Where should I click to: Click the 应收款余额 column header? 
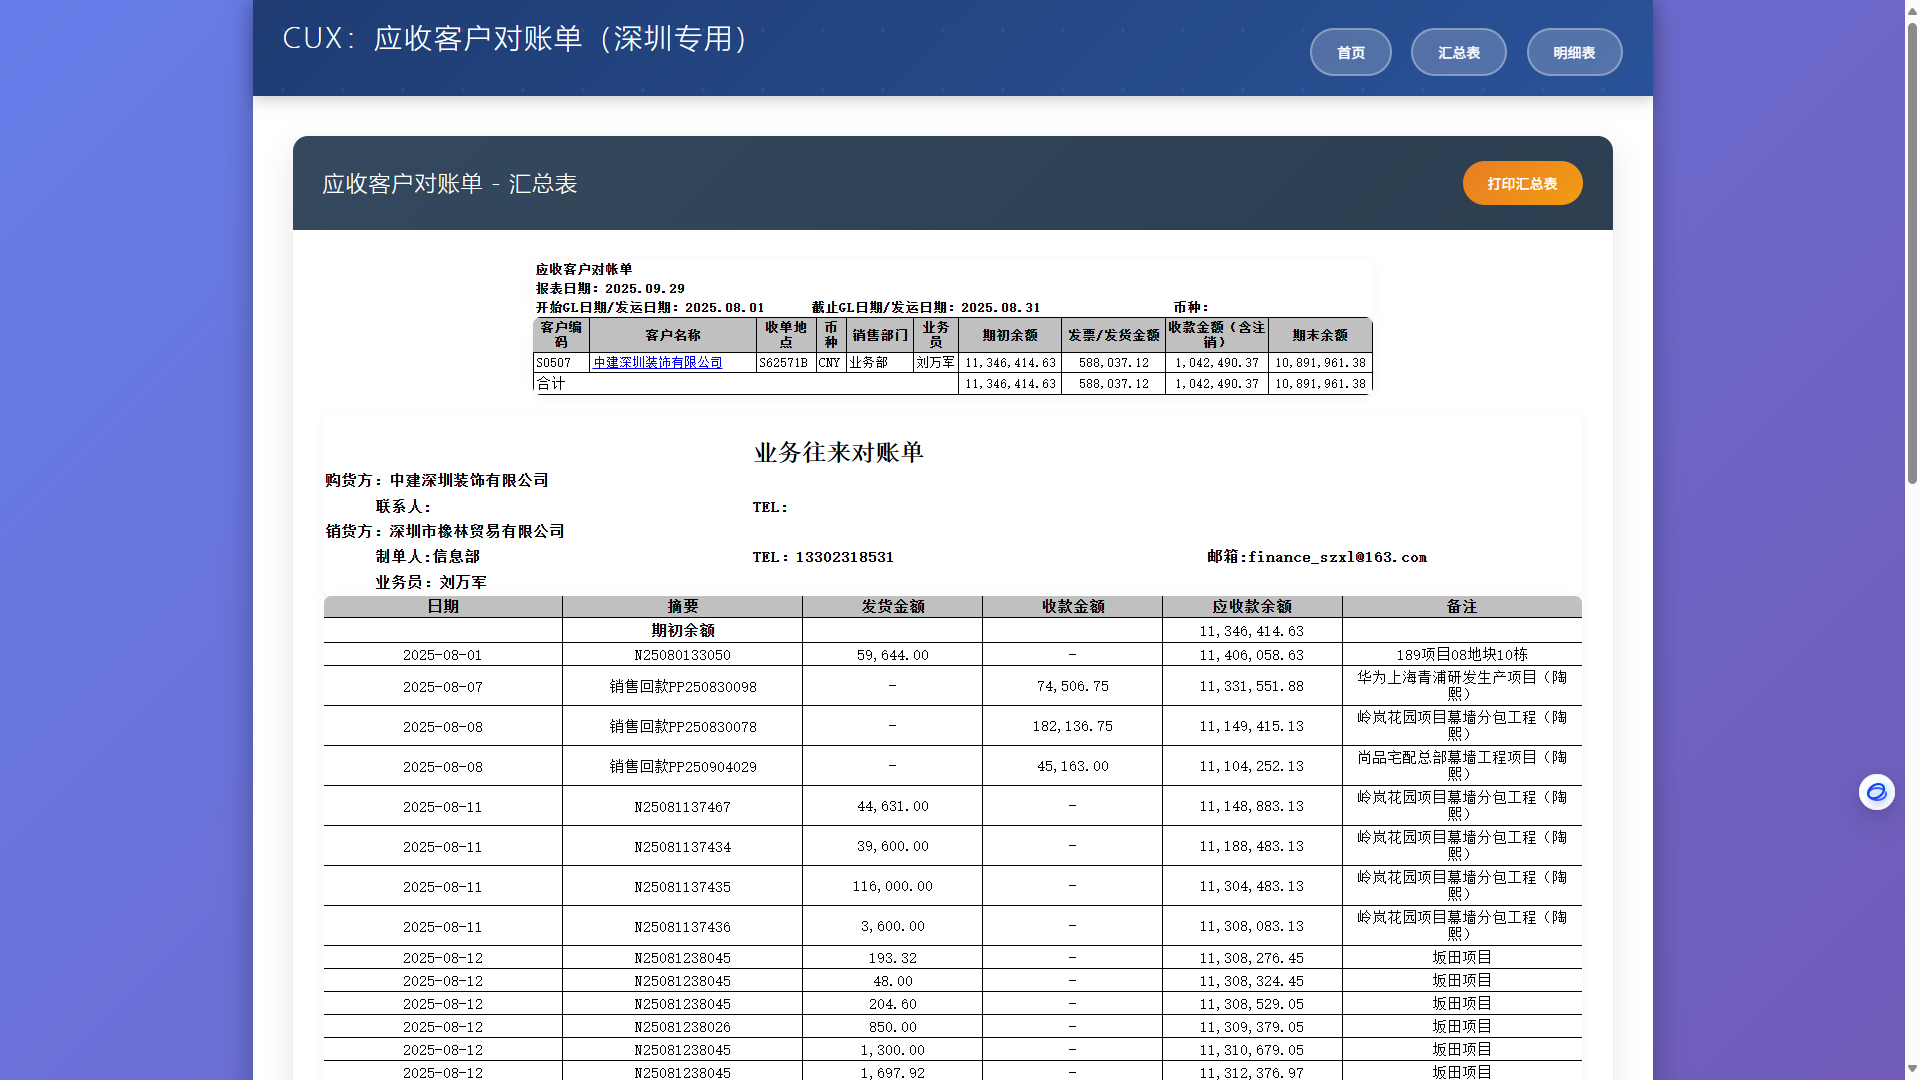(x=1252, y=607)
